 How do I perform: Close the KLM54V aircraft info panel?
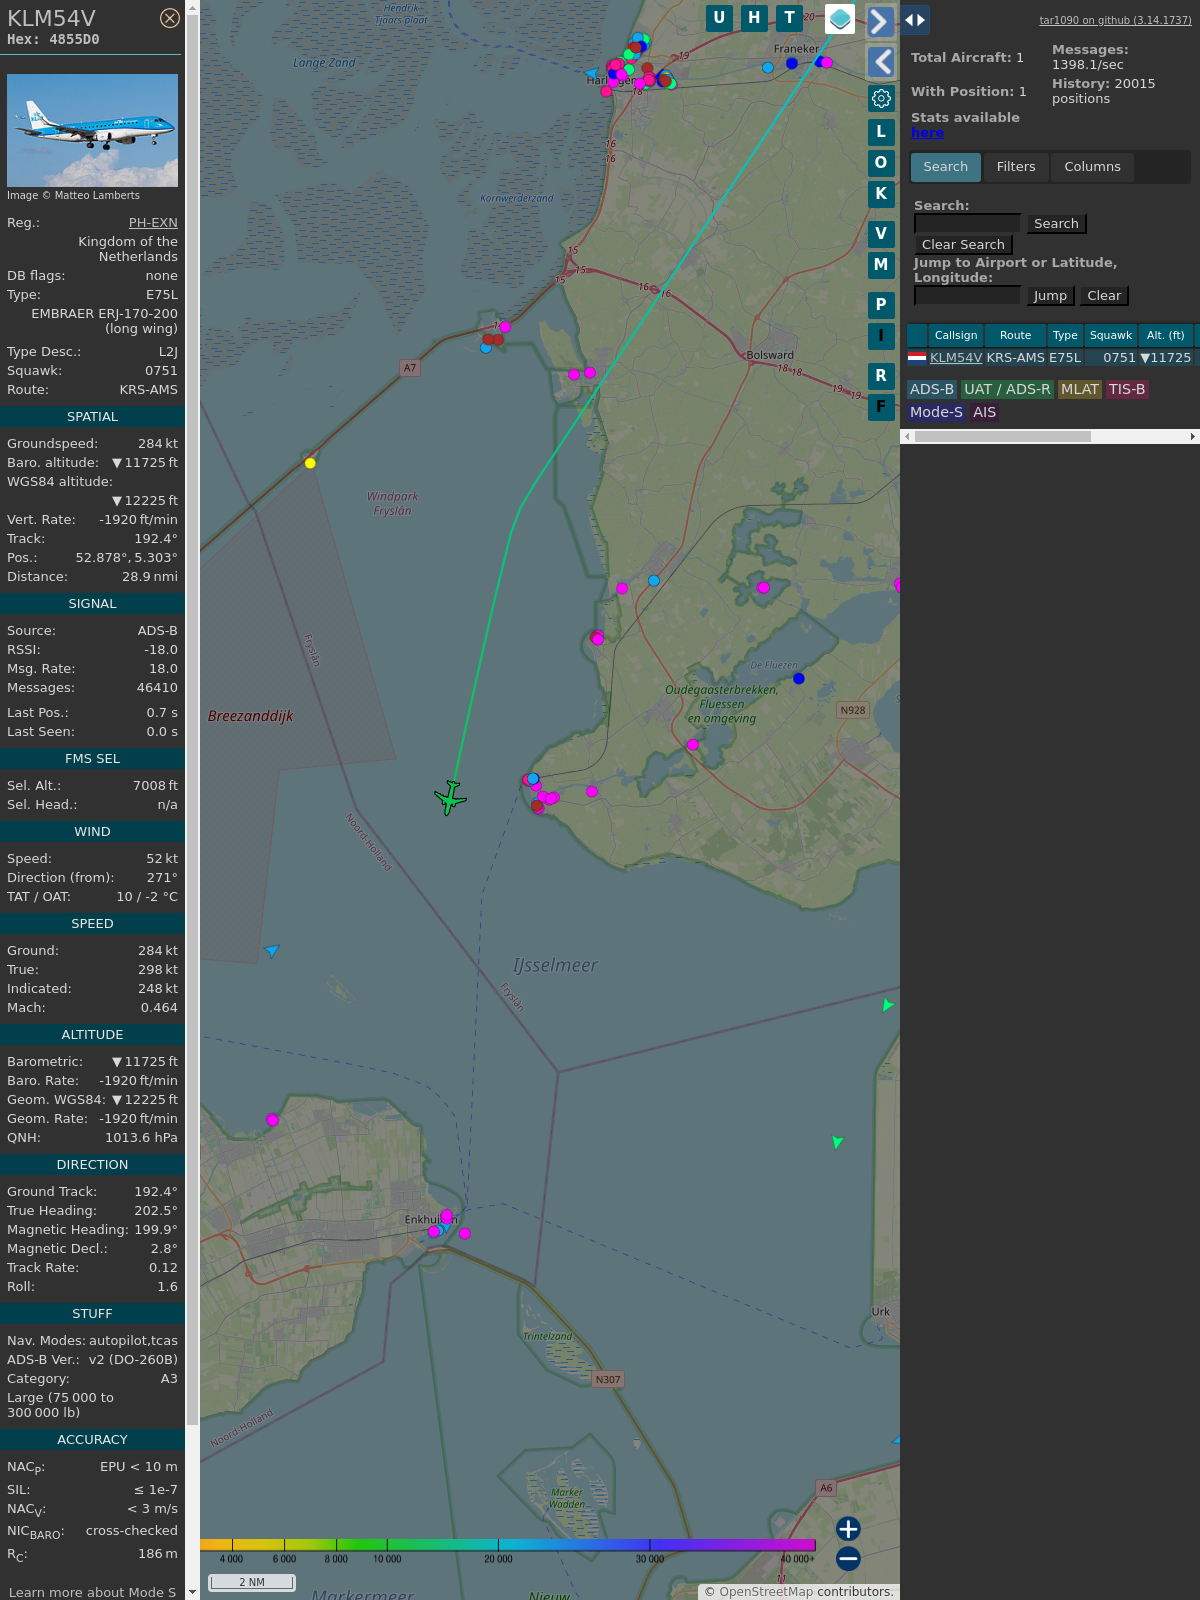tap(170, 18)
